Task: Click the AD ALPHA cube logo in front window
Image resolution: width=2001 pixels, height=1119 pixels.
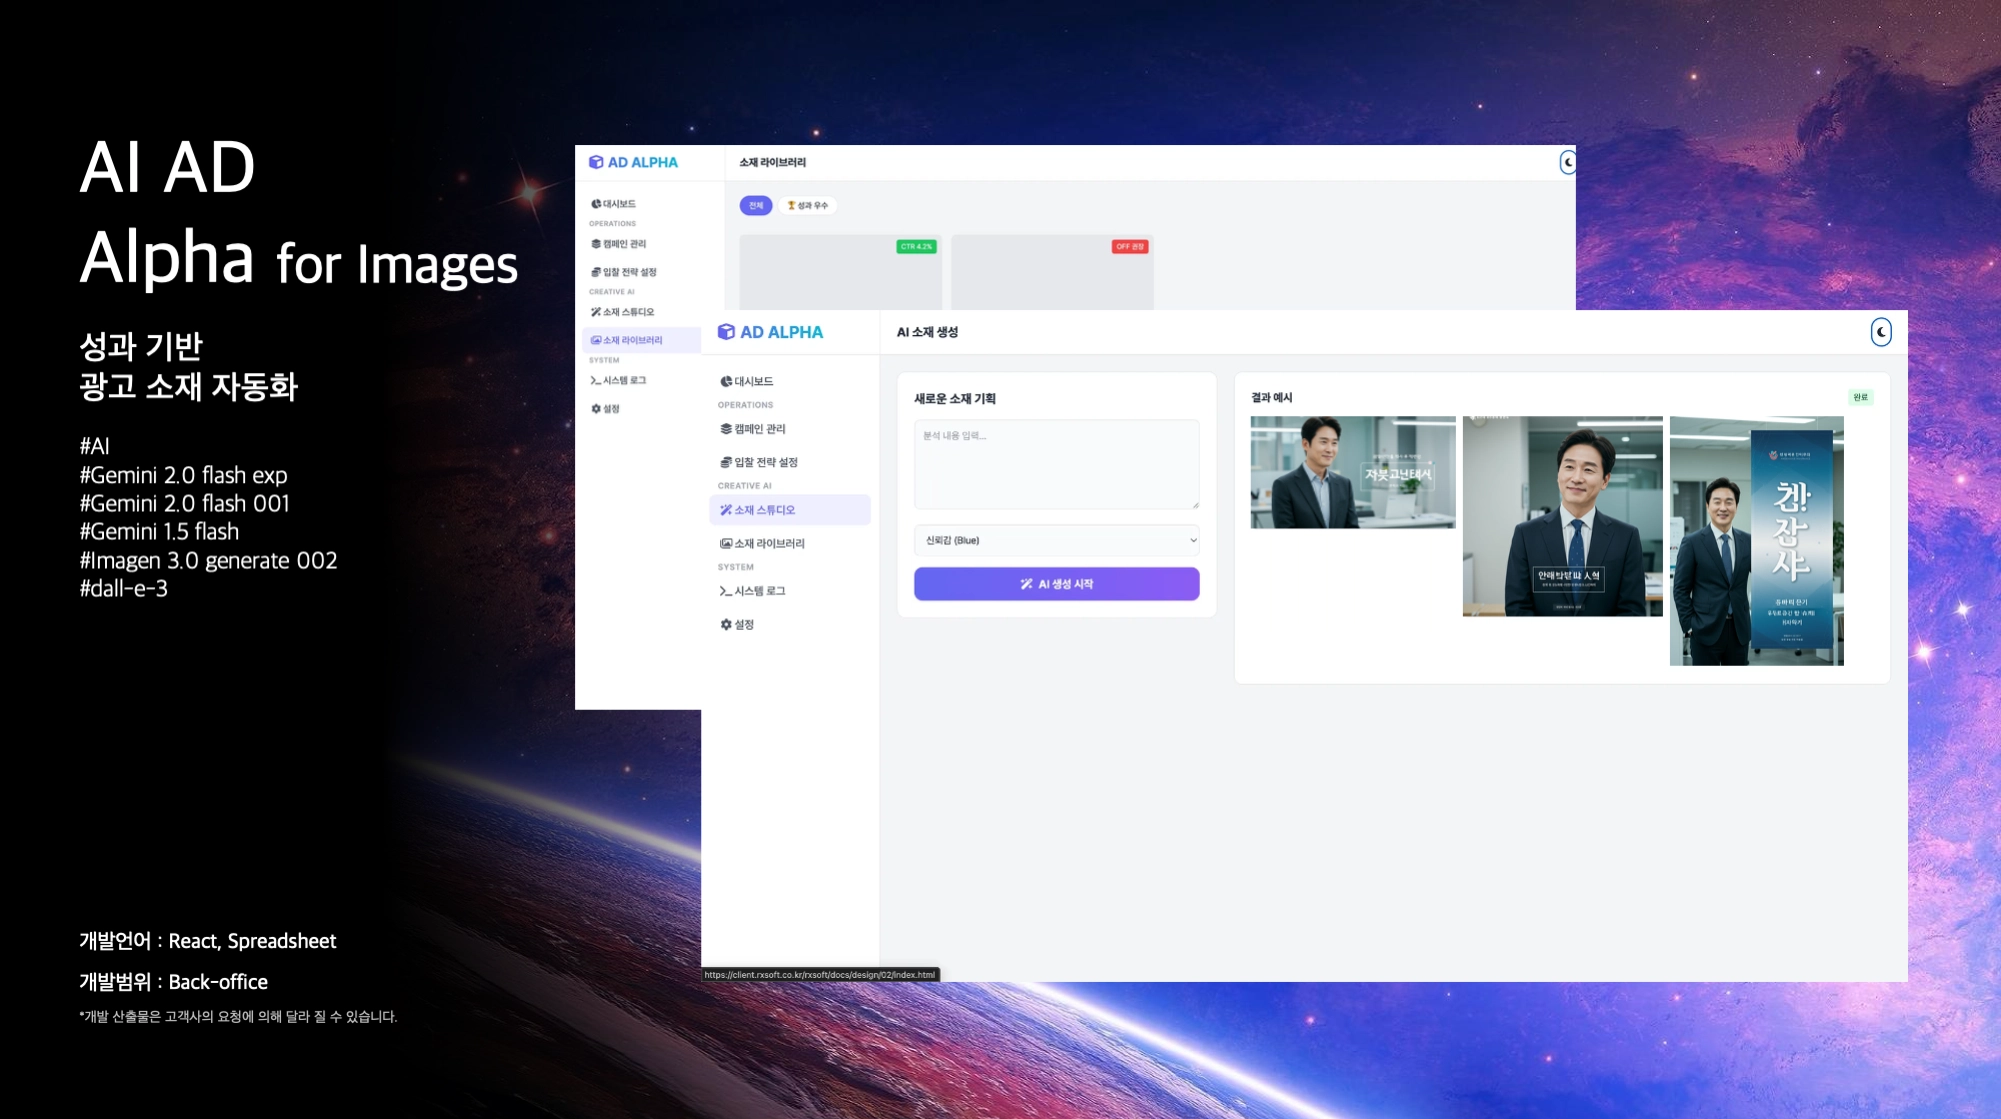Action: point(727,332)
